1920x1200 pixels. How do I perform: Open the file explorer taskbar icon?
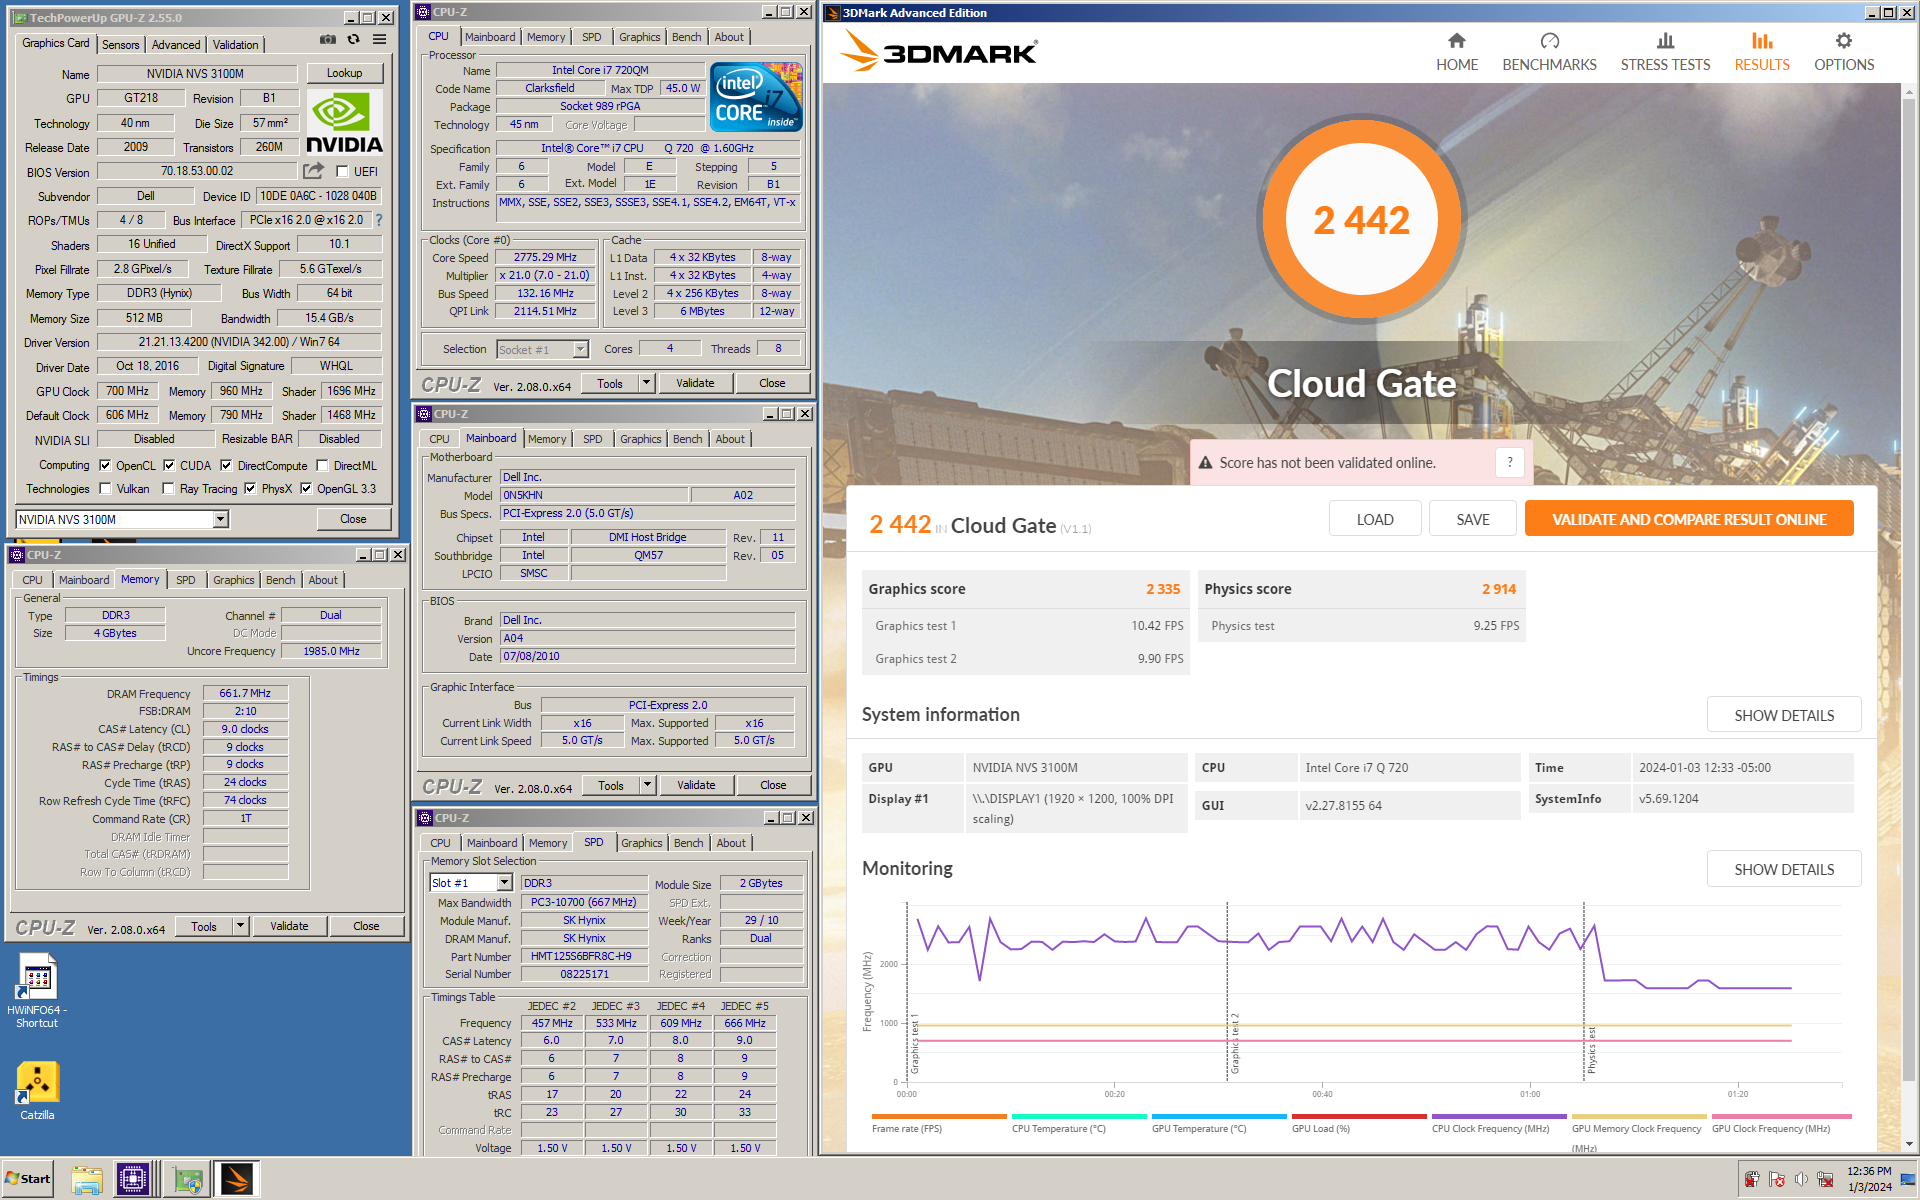coord(87,1179)
